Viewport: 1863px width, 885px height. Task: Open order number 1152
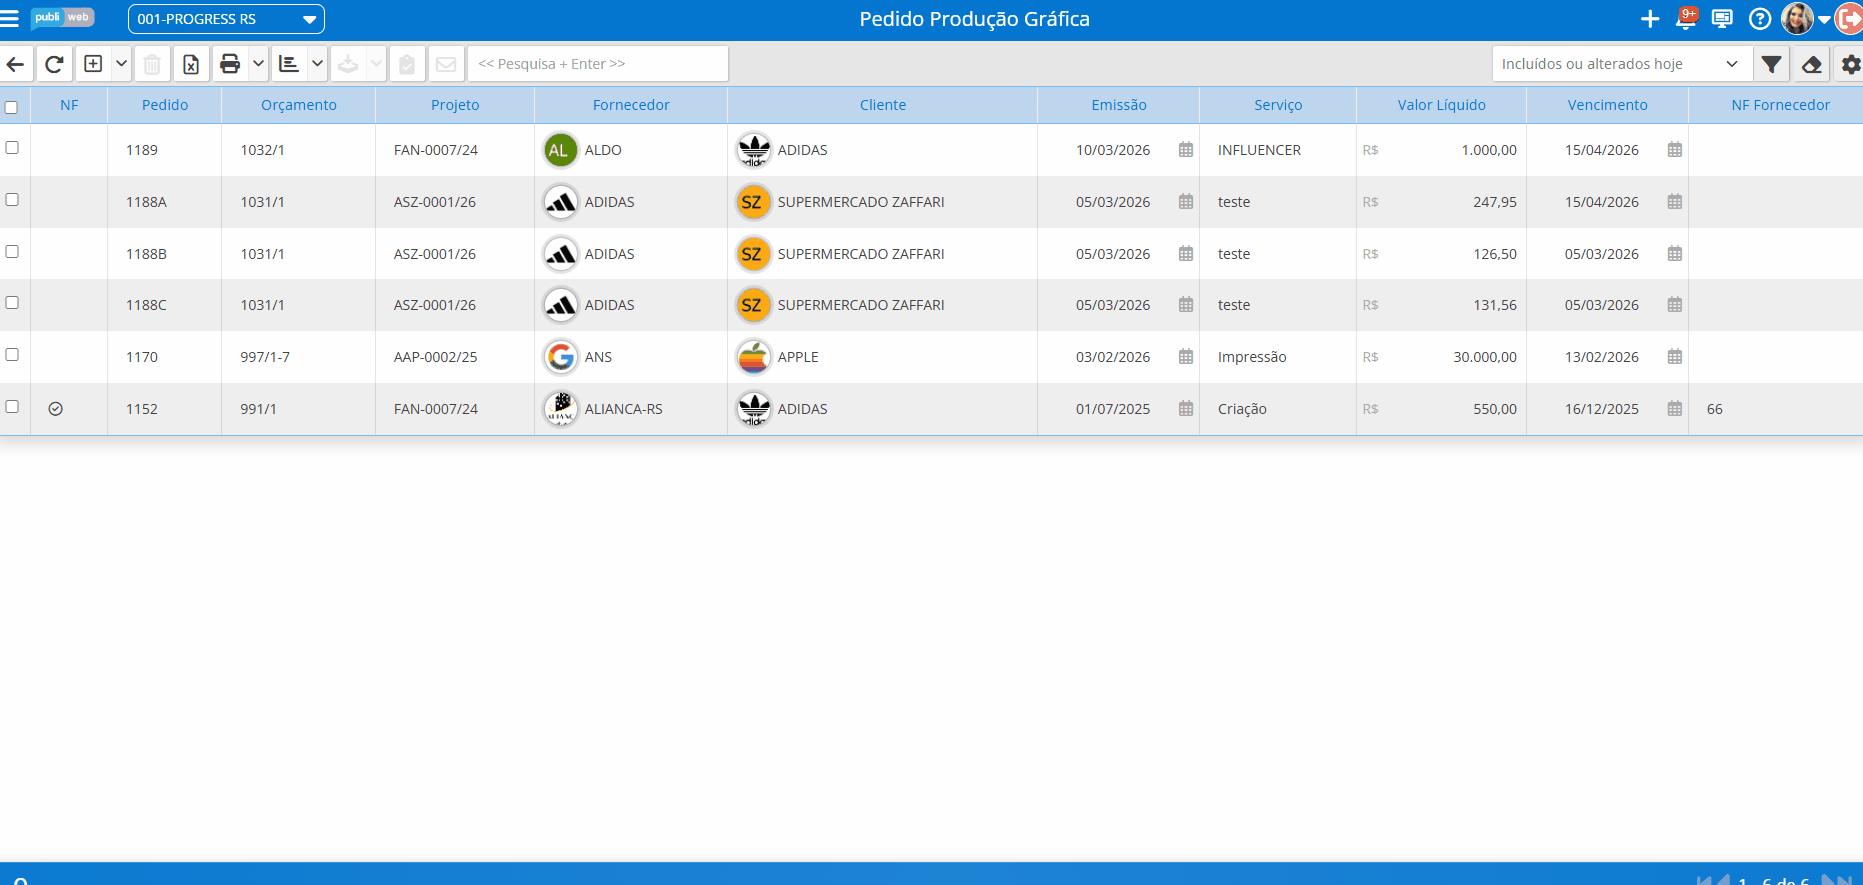[142, 409]
